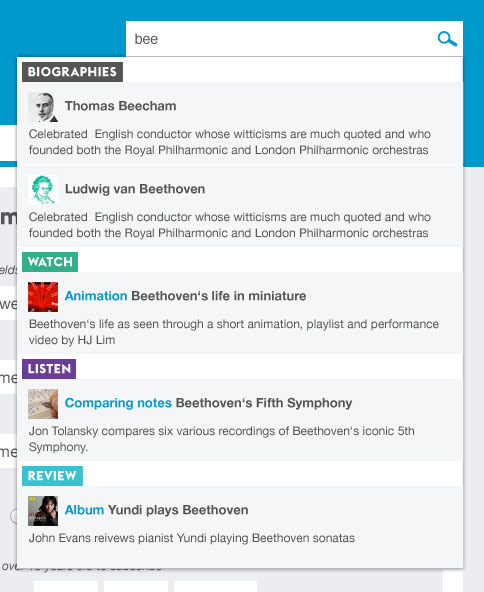Click description mentioning HJ Lim performance video

(x=234, y=332)
